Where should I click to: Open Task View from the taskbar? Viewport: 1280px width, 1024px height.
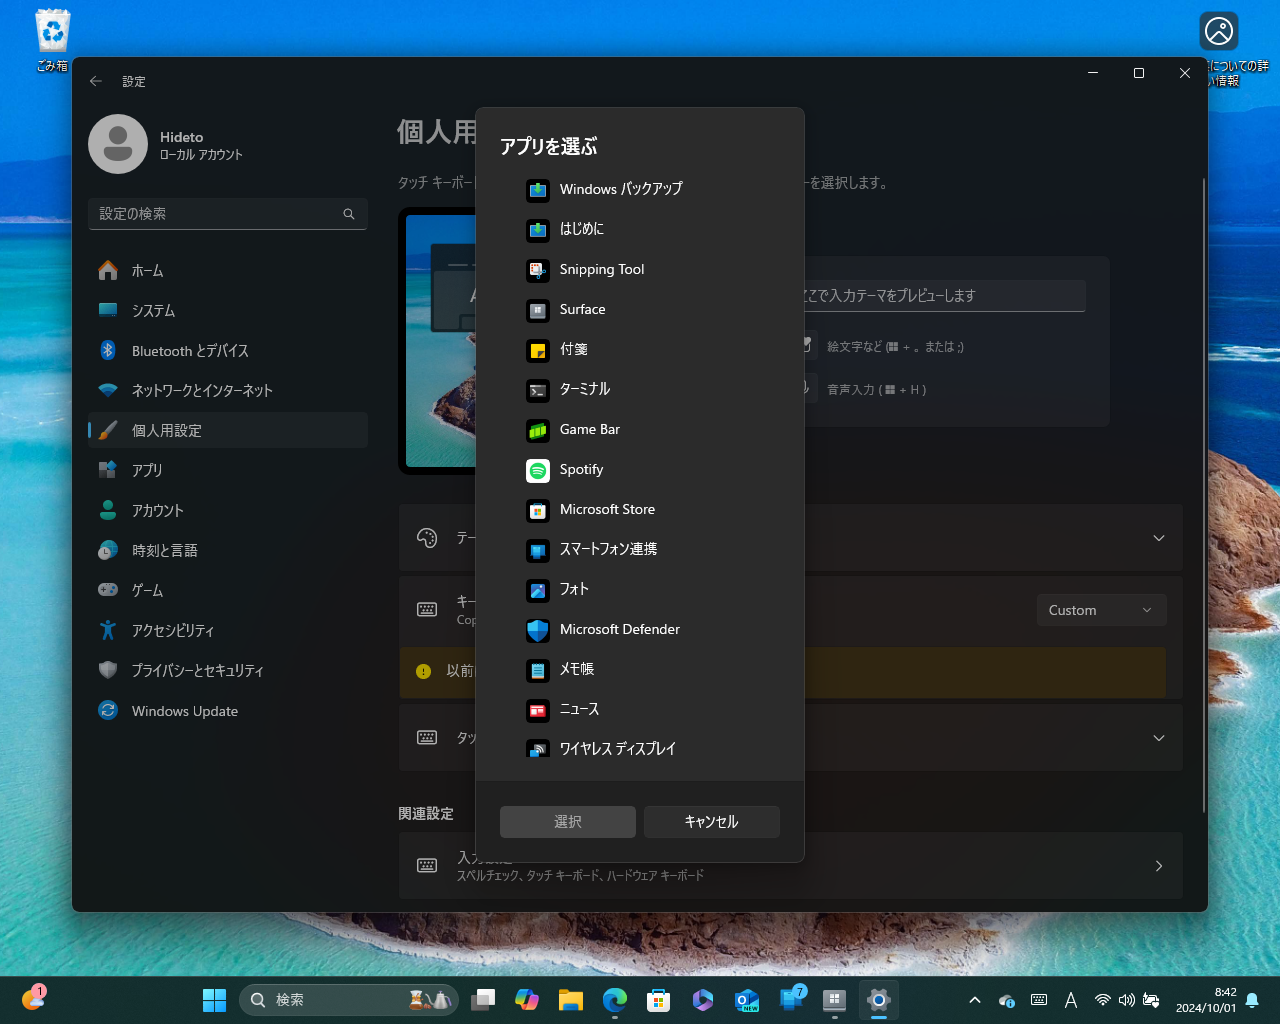483,1000
